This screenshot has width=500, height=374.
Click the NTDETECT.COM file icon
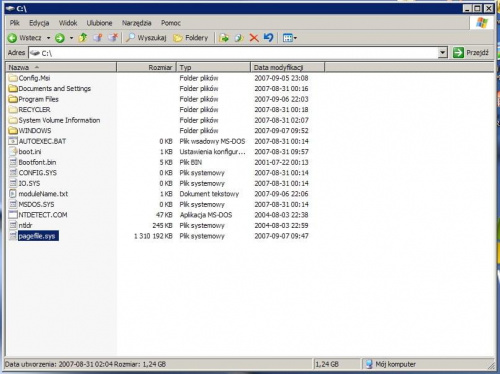tap(13, 215)
